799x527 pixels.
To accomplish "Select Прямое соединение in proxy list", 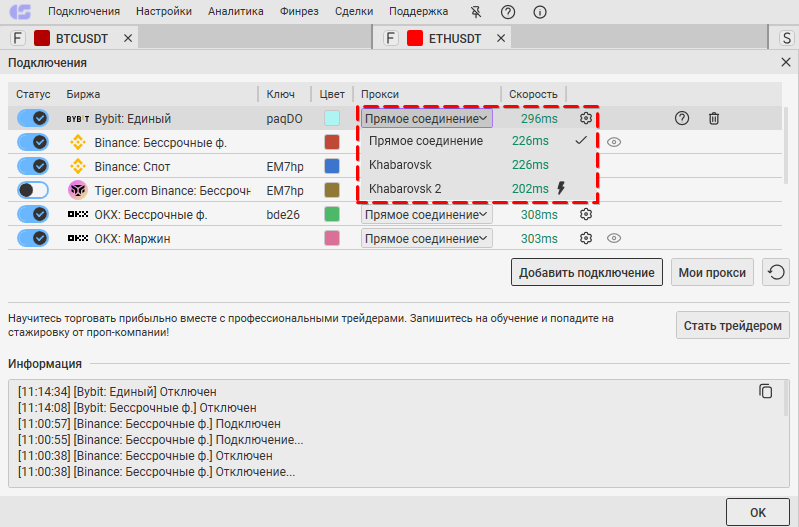I will tap(478, 141).
